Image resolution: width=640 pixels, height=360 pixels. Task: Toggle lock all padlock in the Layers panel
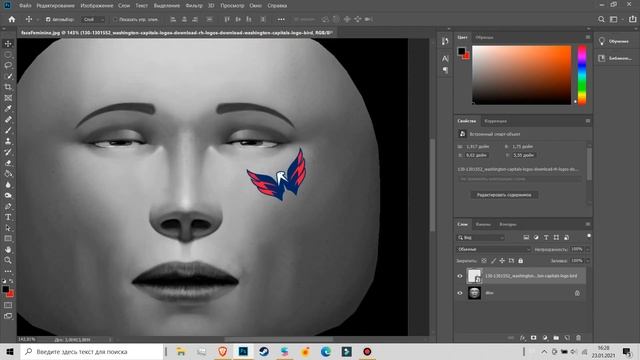[x=520, y=260]
